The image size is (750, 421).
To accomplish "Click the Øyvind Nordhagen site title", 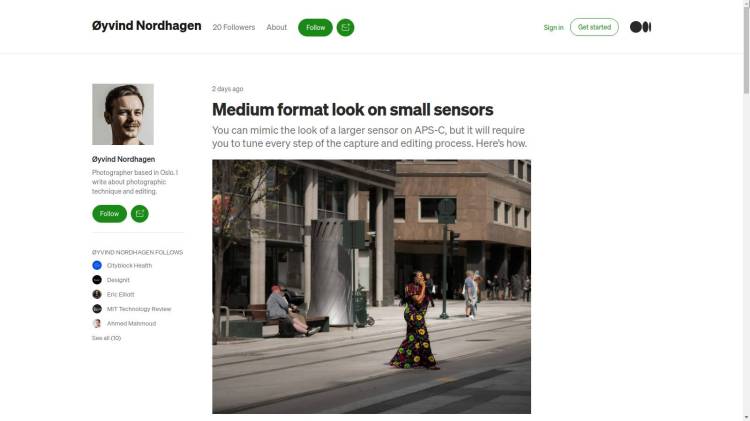I will (146, 25).
